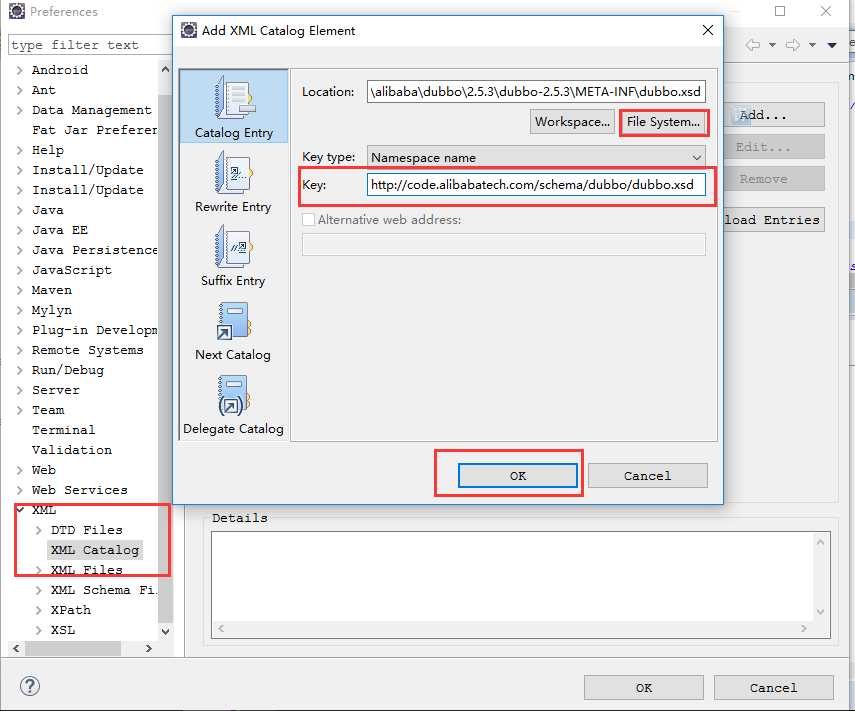This screenshot has height=711, width=855.
Task: Select the Catalog Entry icon
Action: [234, 98]
